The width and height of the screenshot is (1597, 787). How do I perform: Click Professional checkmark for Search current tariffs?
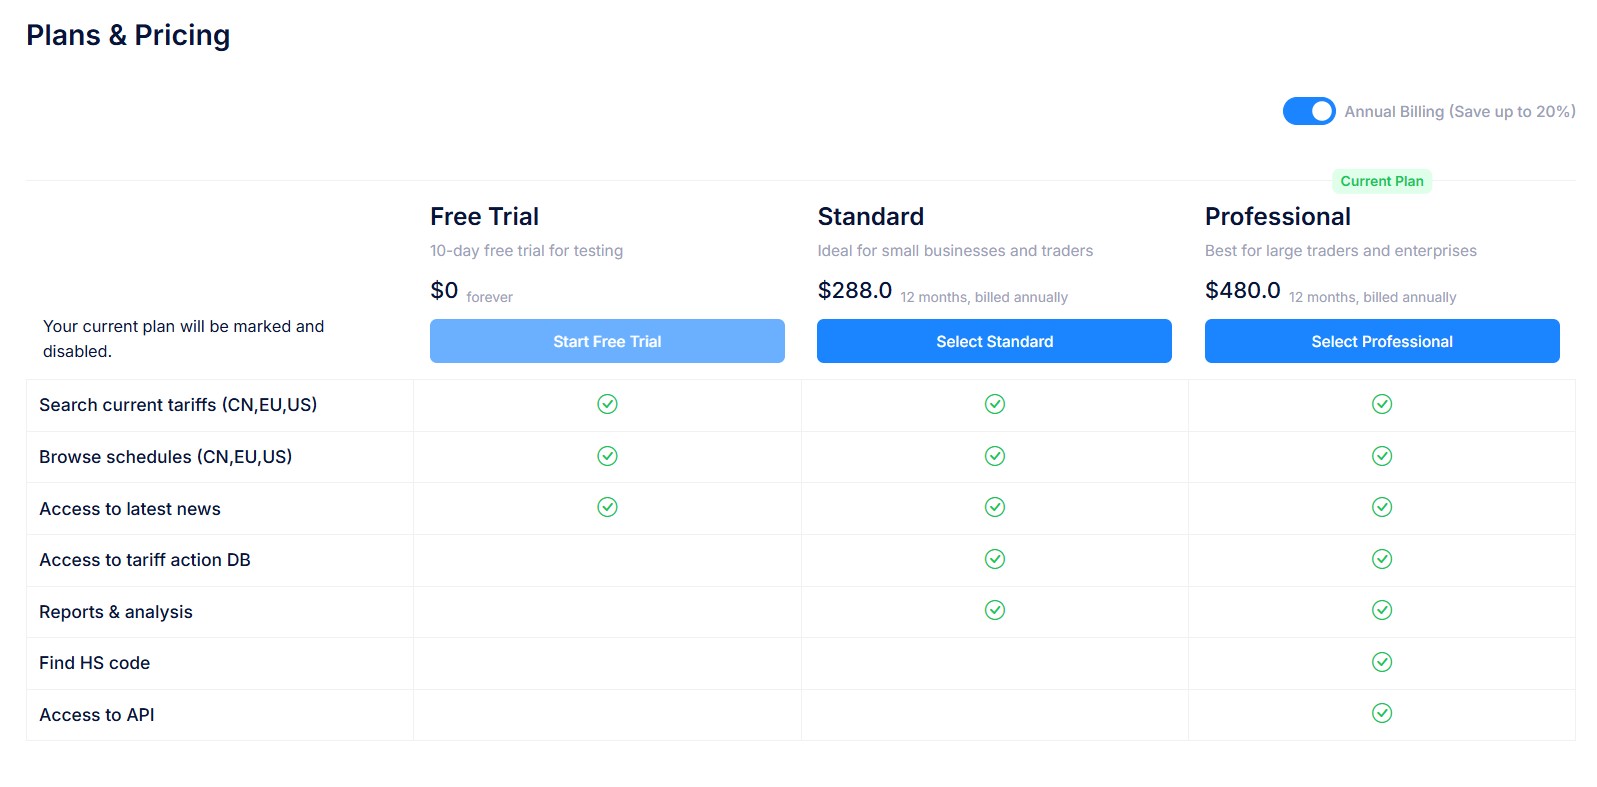pyautogui.click(x=1382, y=404)
